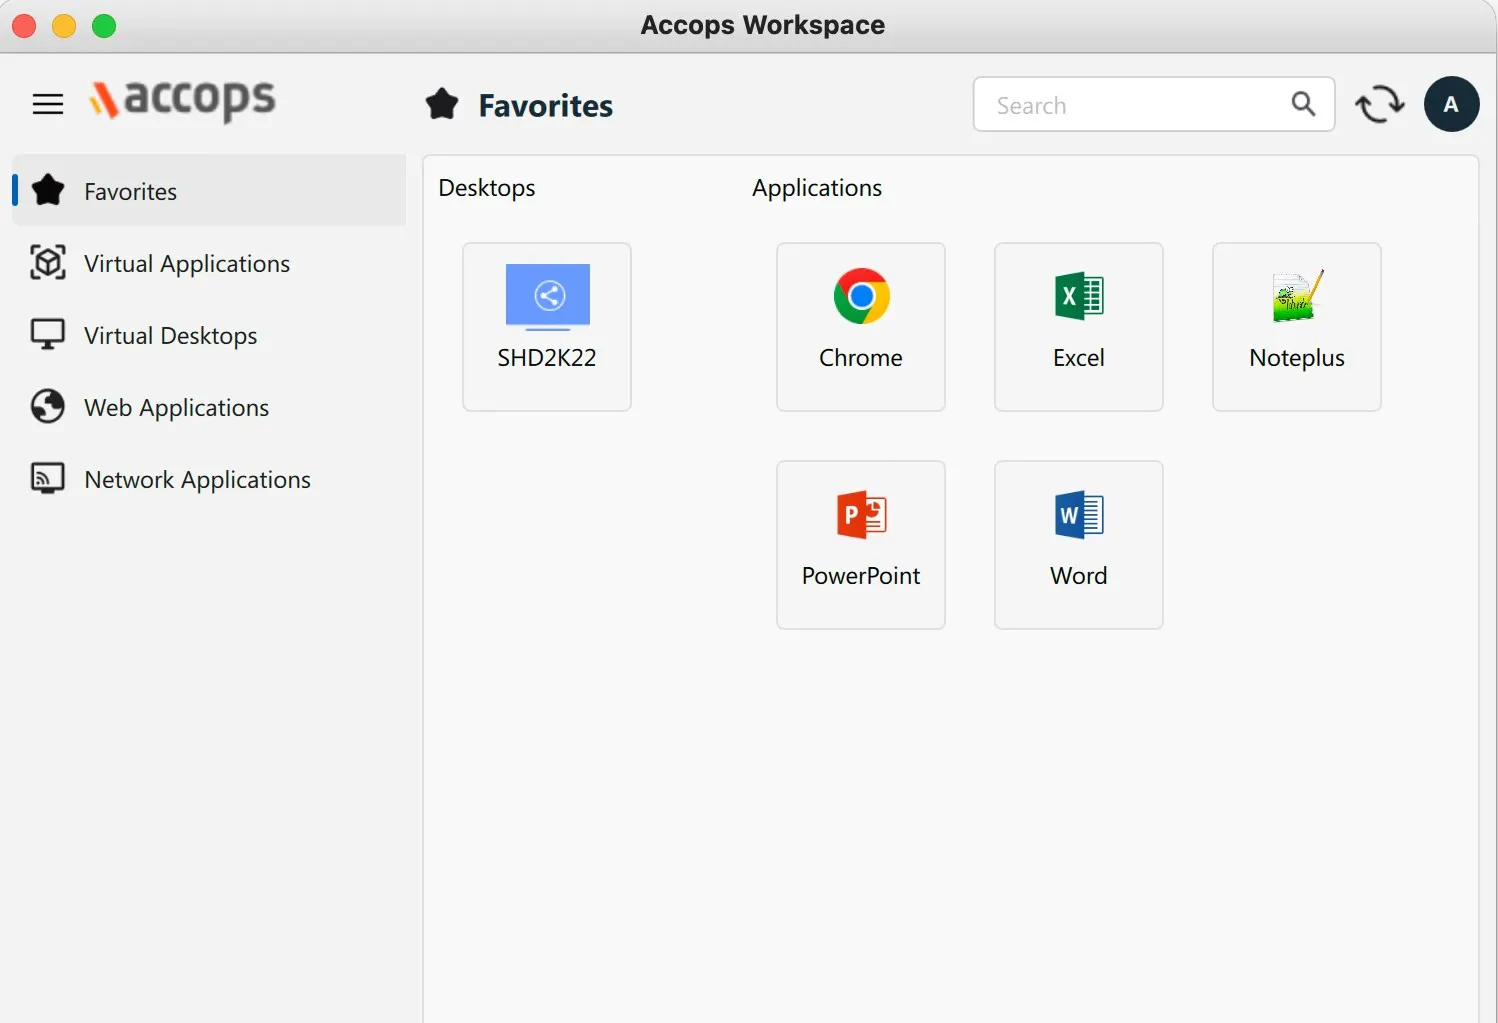Screen dimensions: 1498x1023
Task: Open the user avatar A
Action: tap(1452, 104)
